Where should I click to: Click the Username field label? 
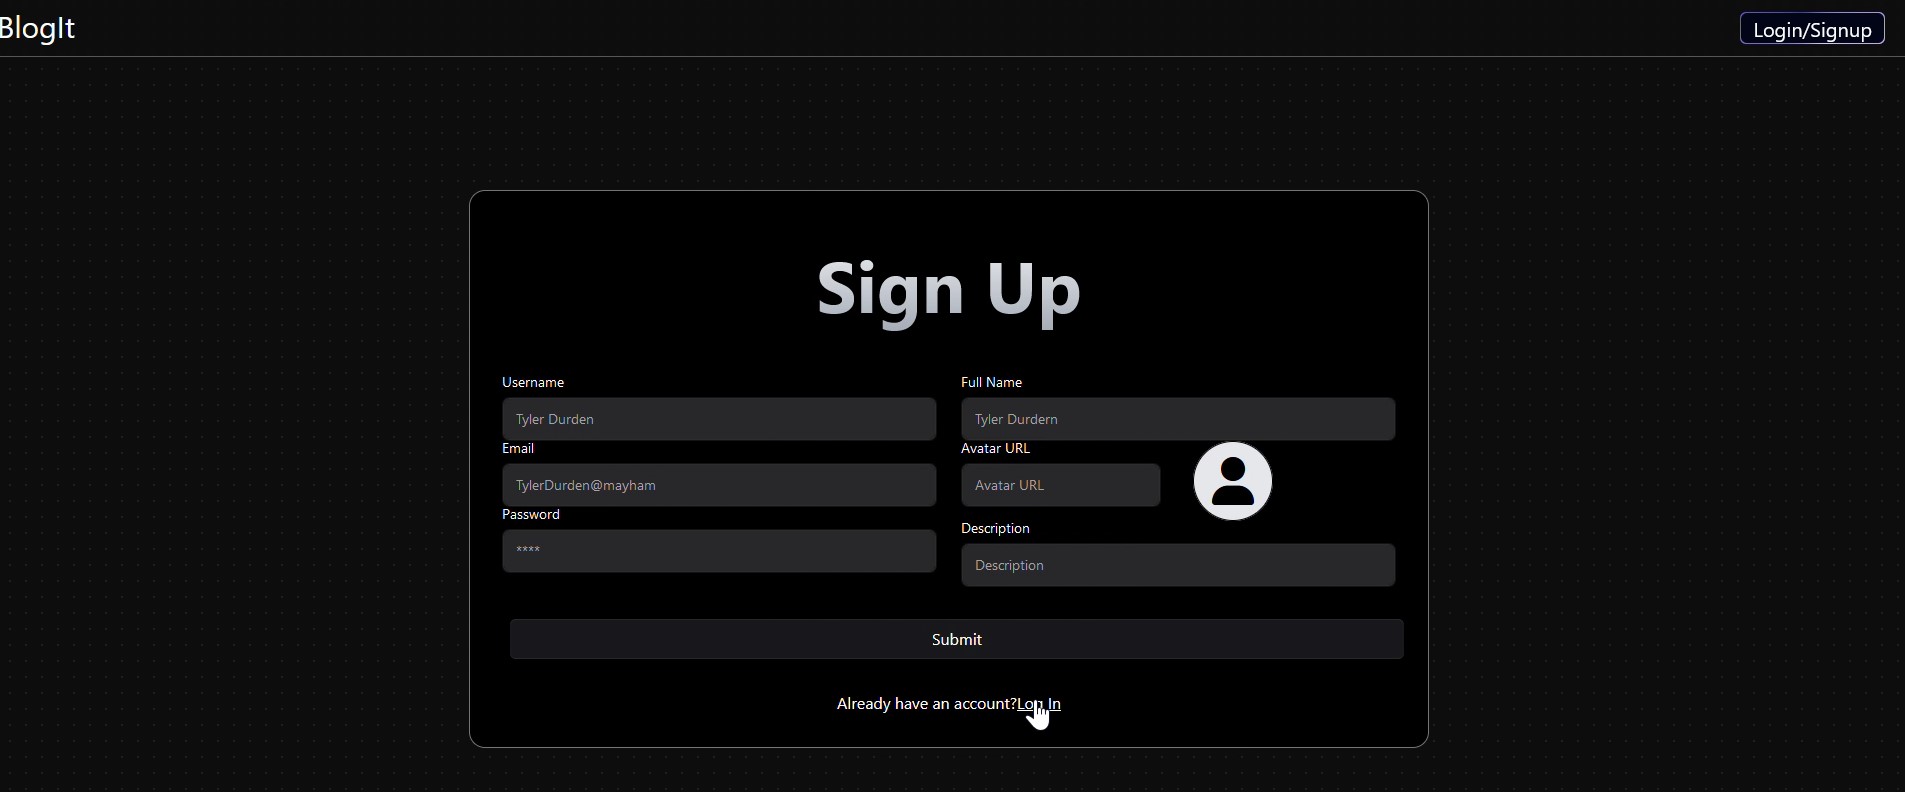(x=533, y=382)
